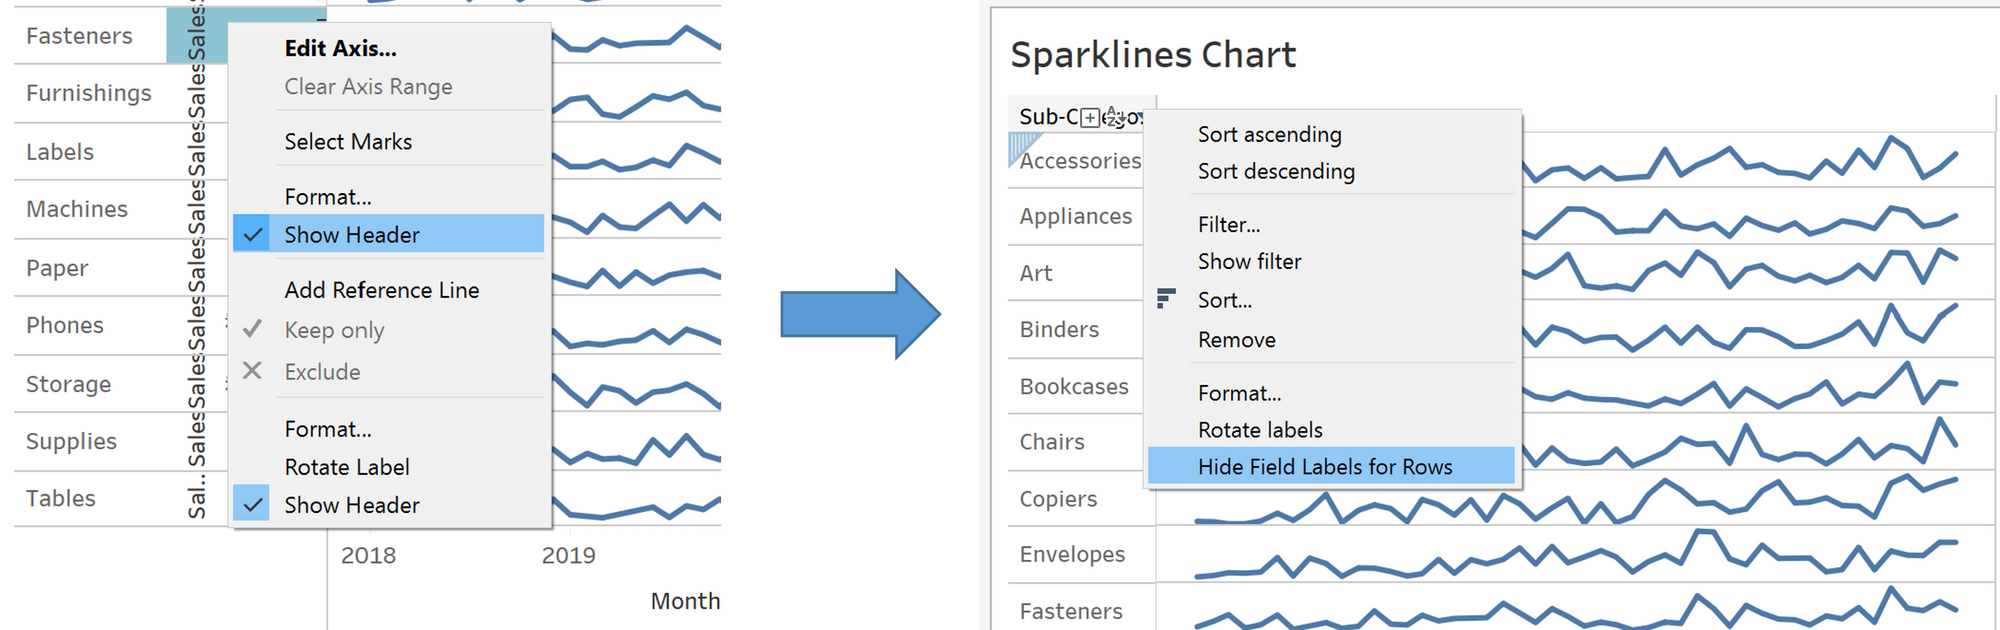
Task: Select Sort ascending from the context menu
Action: click(x=1269, y=134)
